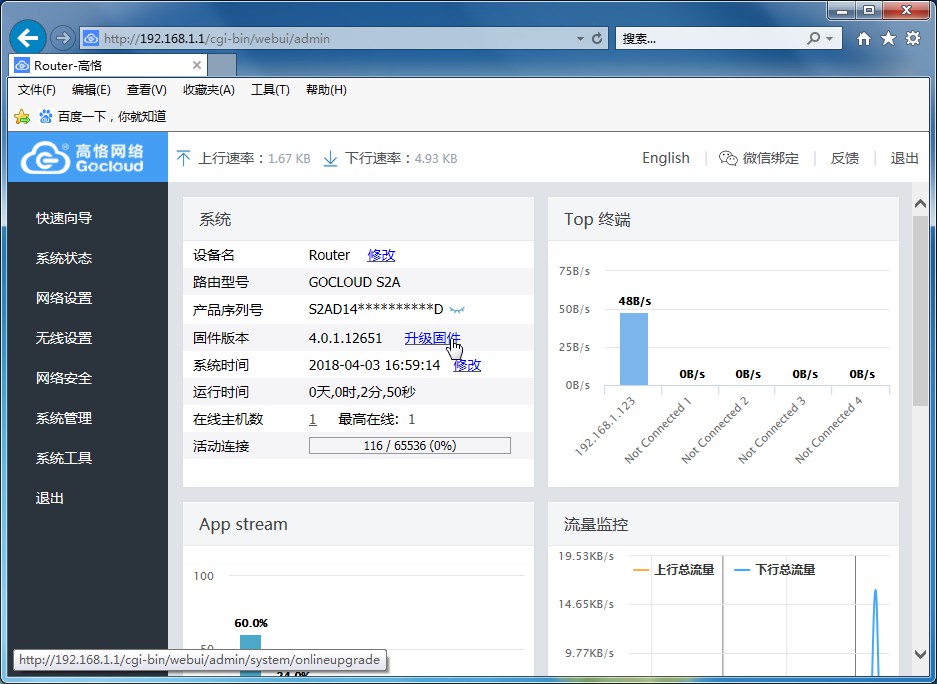Open the 收藏夹(A) menu
937x684 pixels.
tap(209, 90)
